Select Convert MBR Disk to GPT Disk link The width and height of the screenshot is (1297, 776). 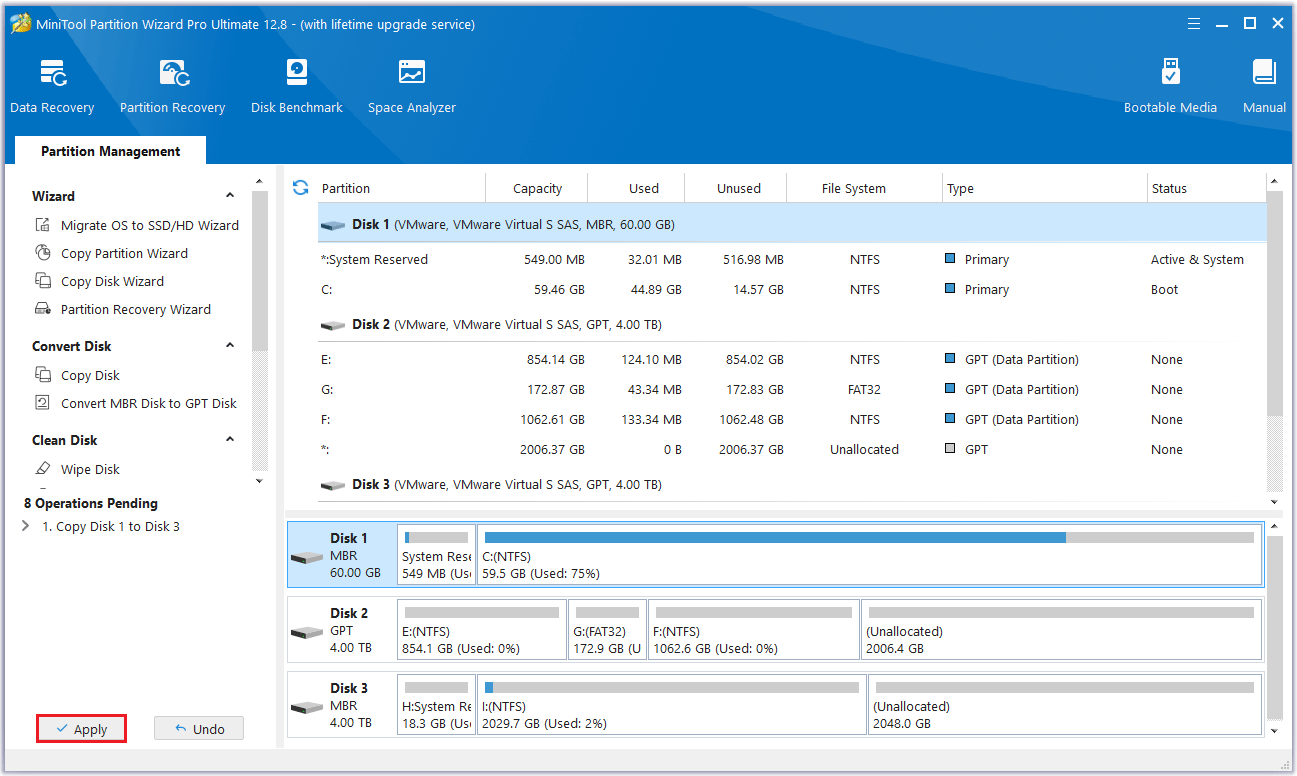(149, 403)
